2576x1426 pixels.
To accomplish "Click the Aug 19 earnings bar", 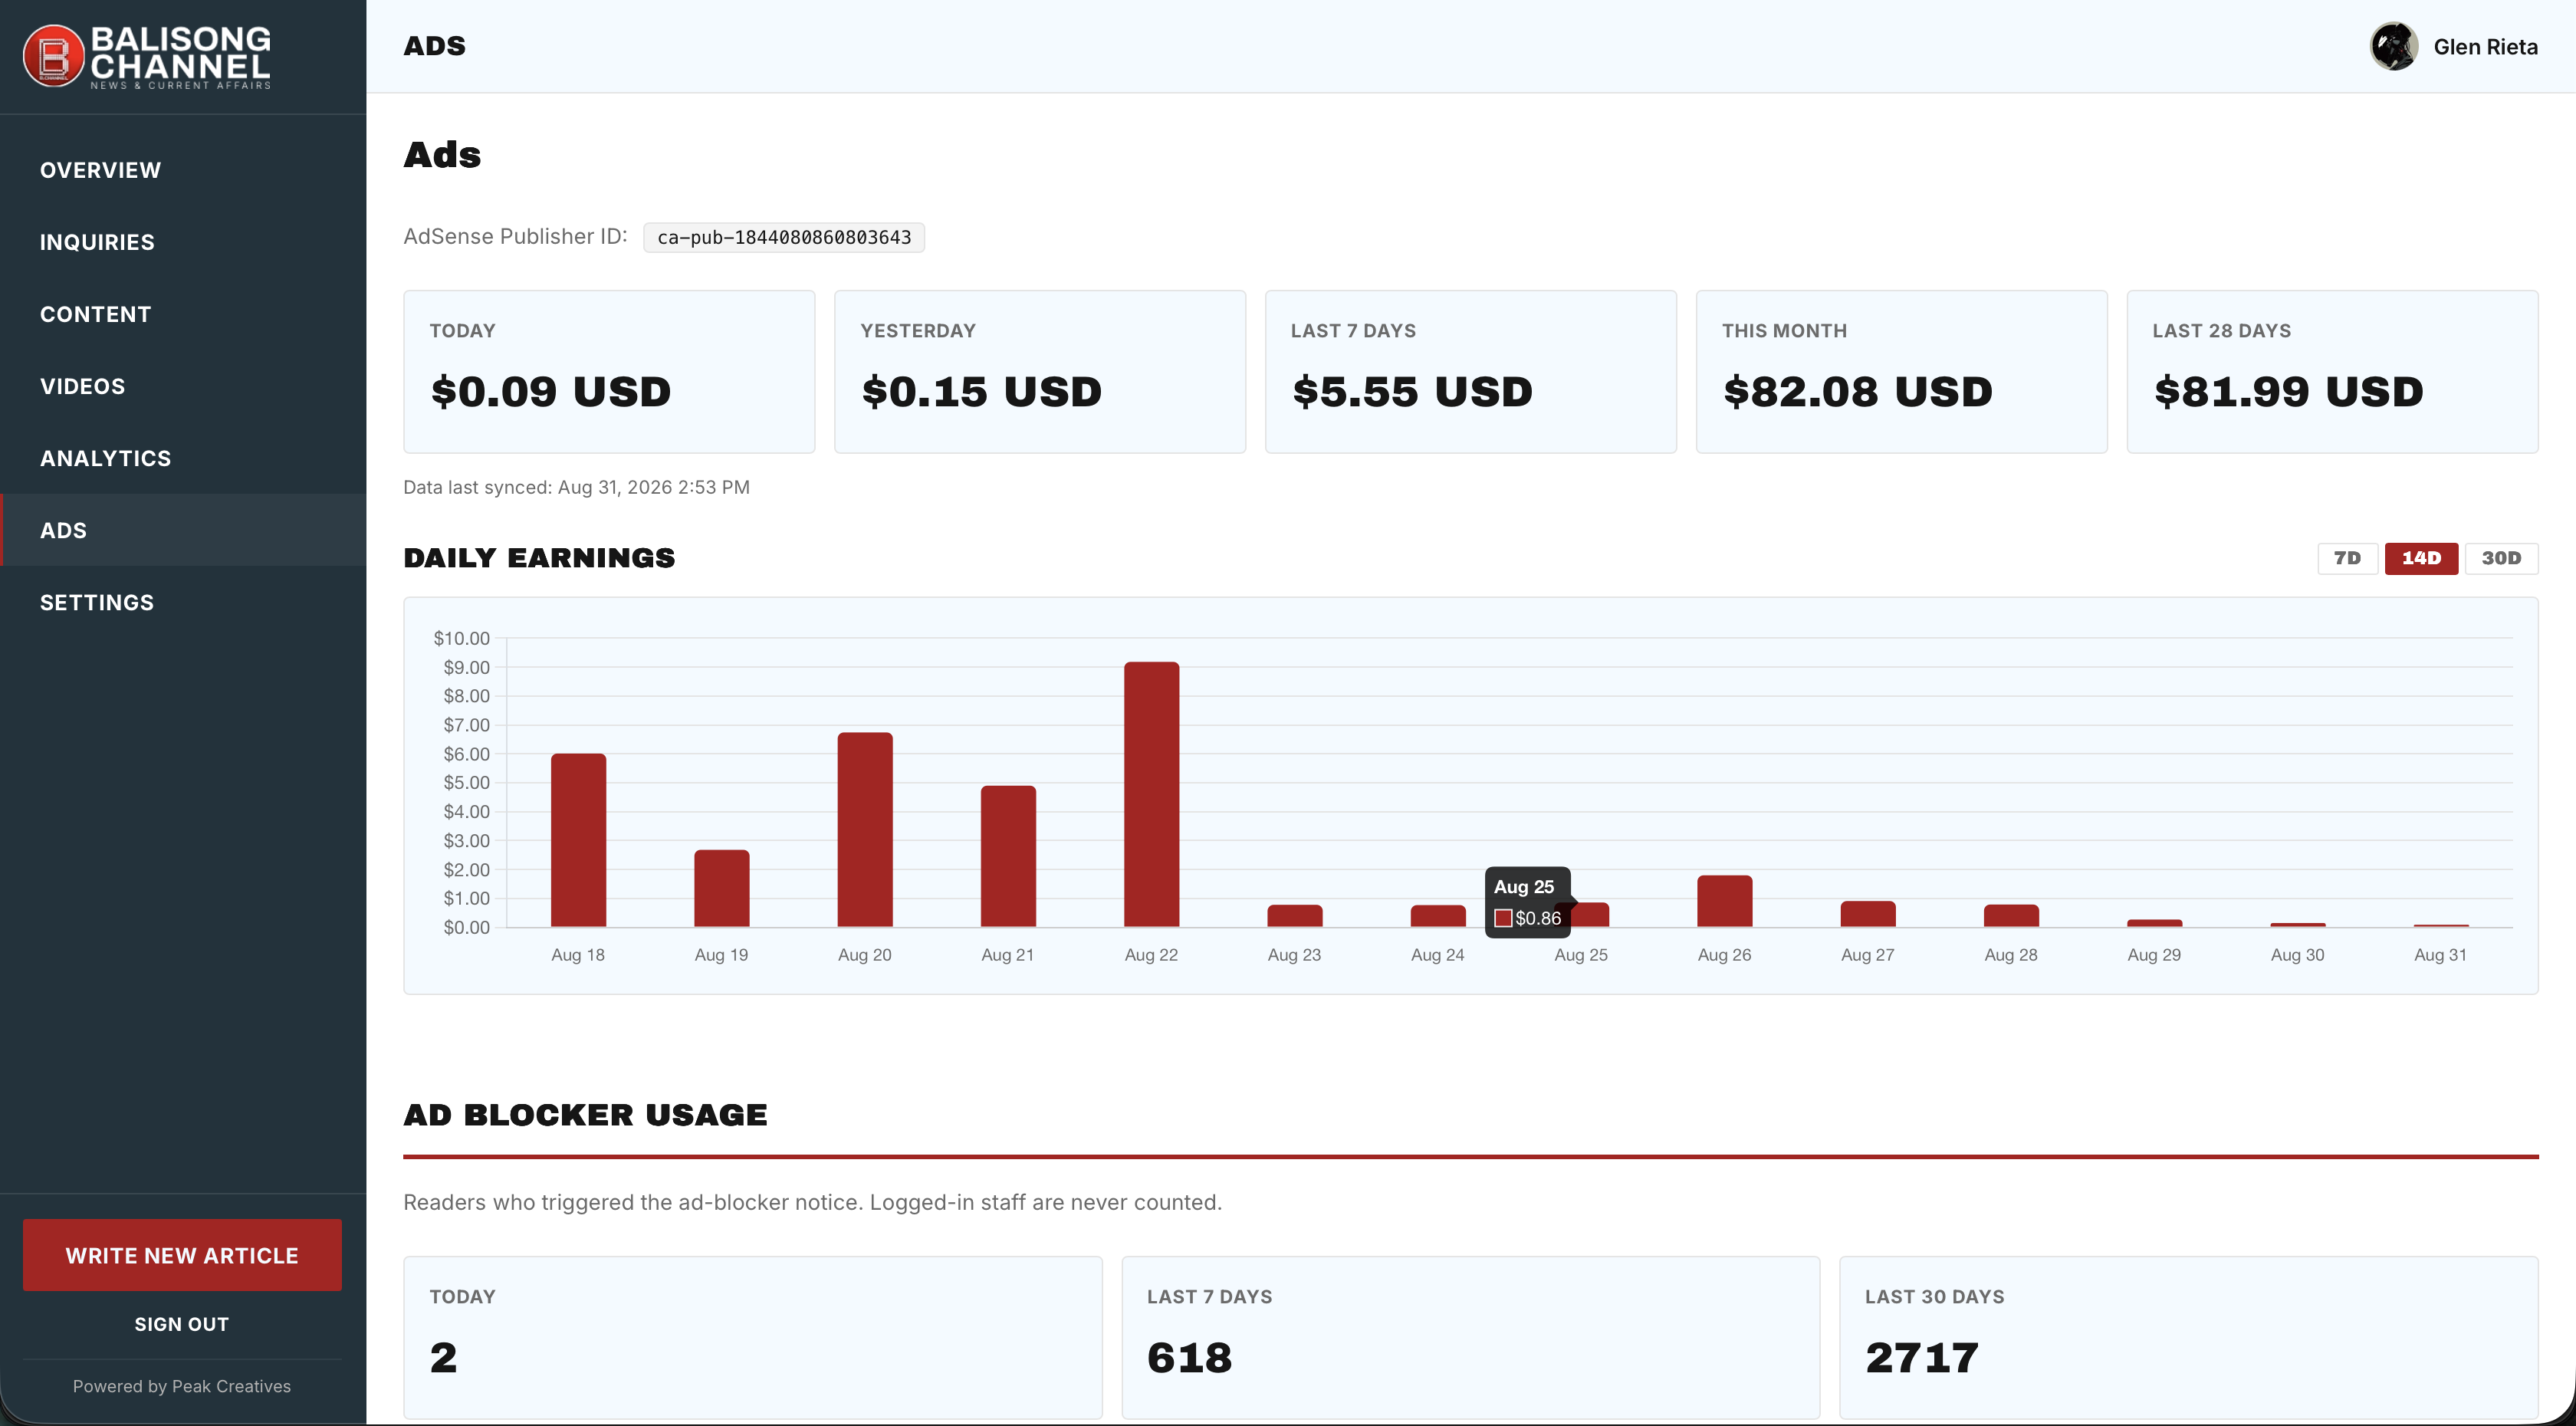I will tap(721, 888).
